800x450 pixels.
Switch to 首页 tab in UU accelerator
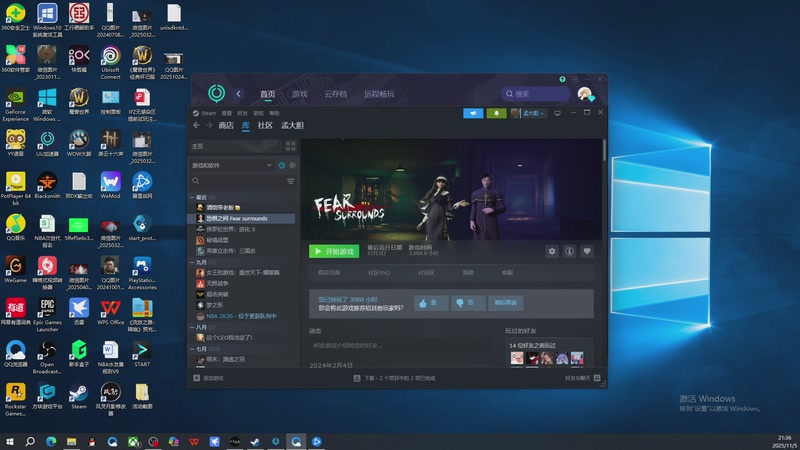point(267,94)
